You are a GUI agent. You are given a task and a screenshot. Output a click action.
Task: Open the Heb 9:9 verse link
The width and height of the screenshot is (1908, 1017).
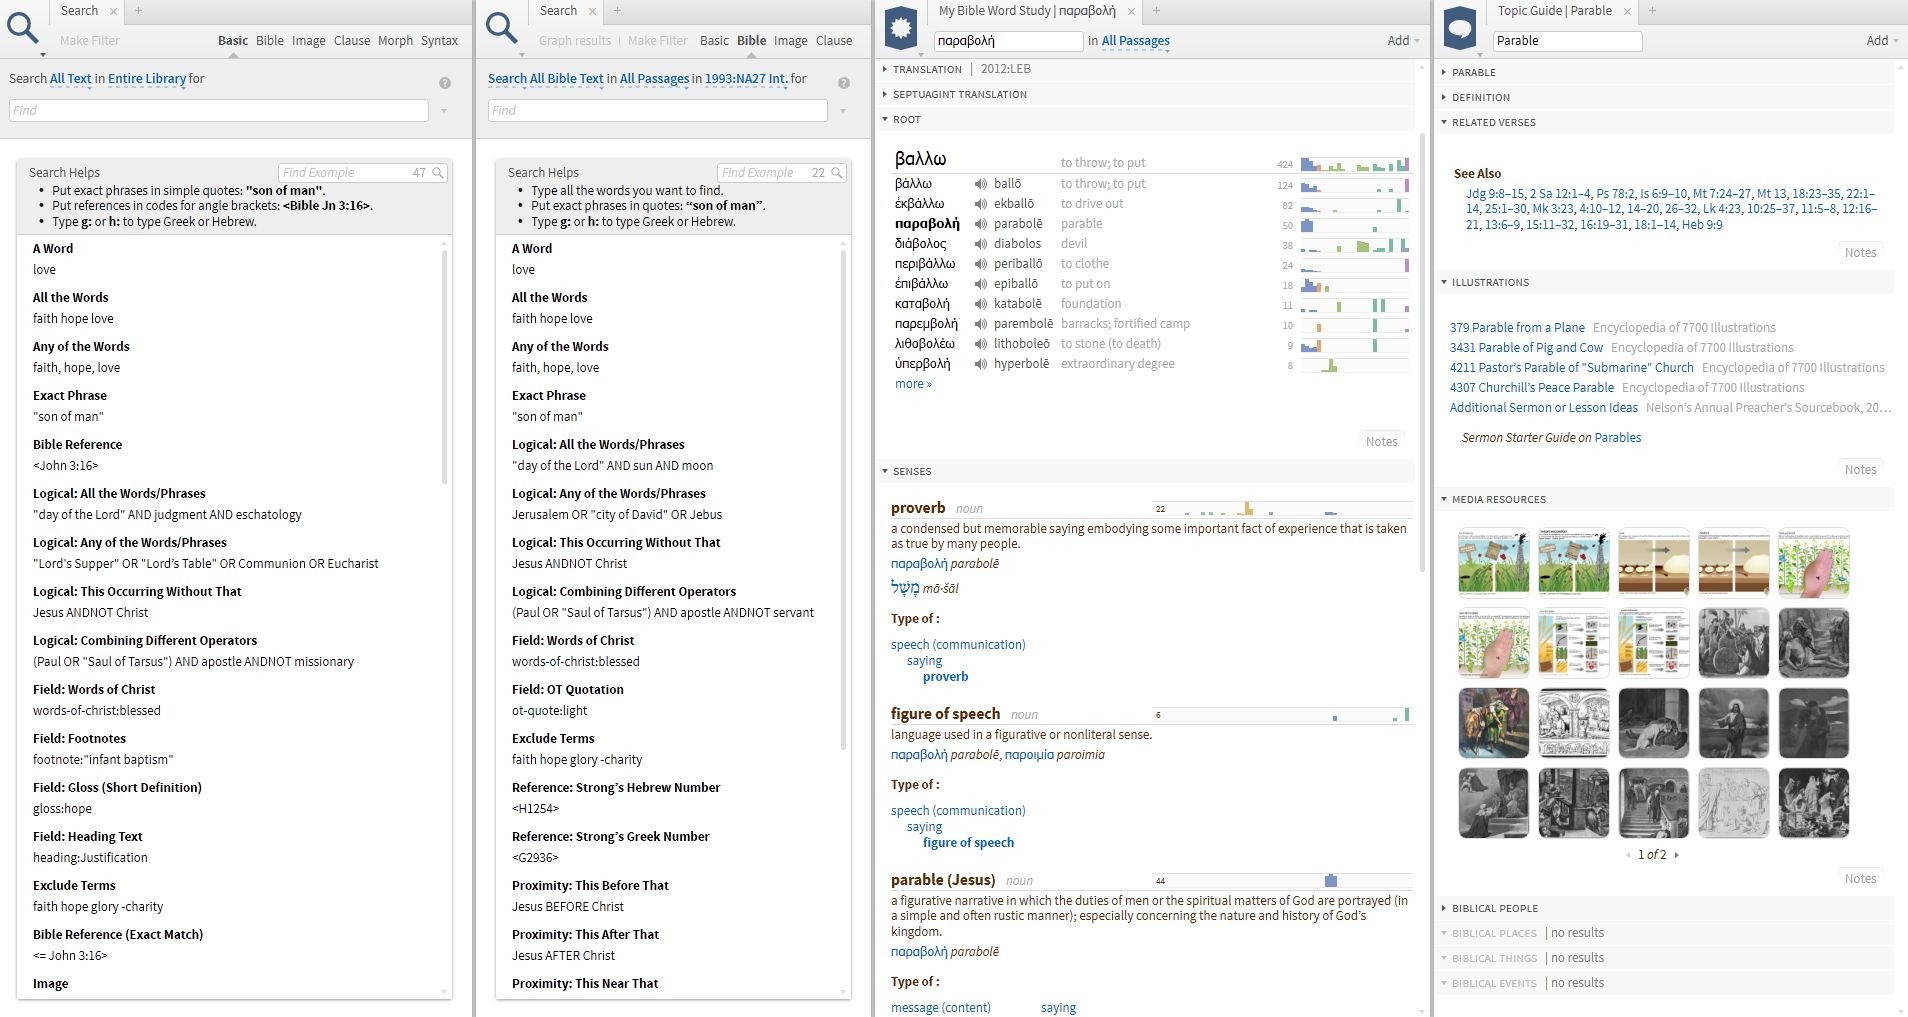click(1702, 225)
